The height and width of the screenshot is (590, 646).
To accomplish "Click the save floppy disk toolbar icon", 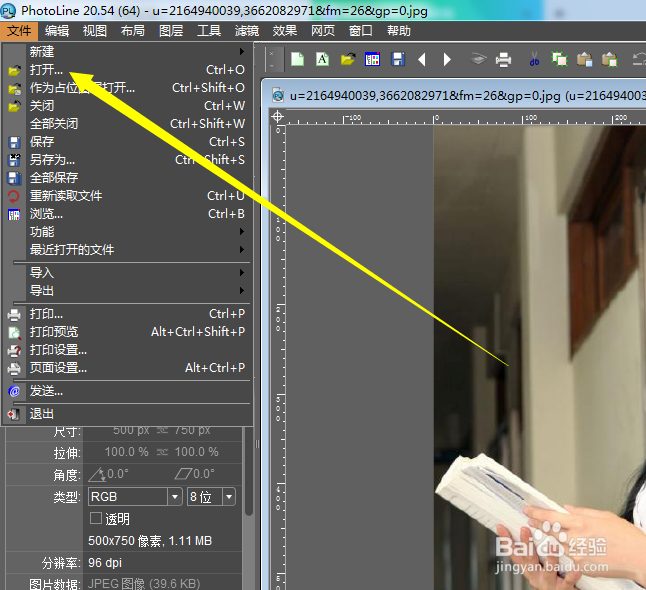I will coord(398,59).
